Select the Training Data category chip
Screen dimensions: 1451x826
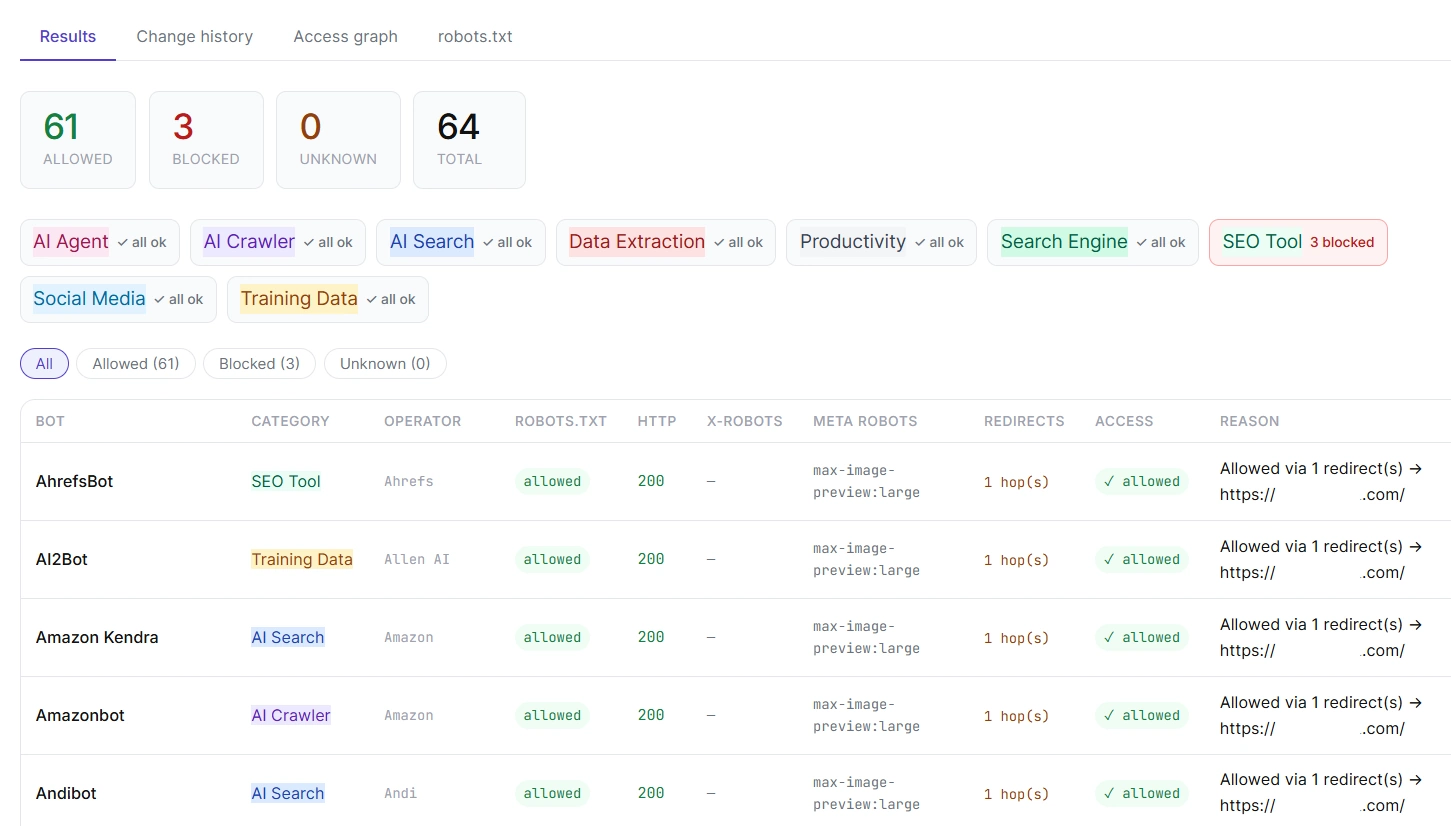(328, 299)
